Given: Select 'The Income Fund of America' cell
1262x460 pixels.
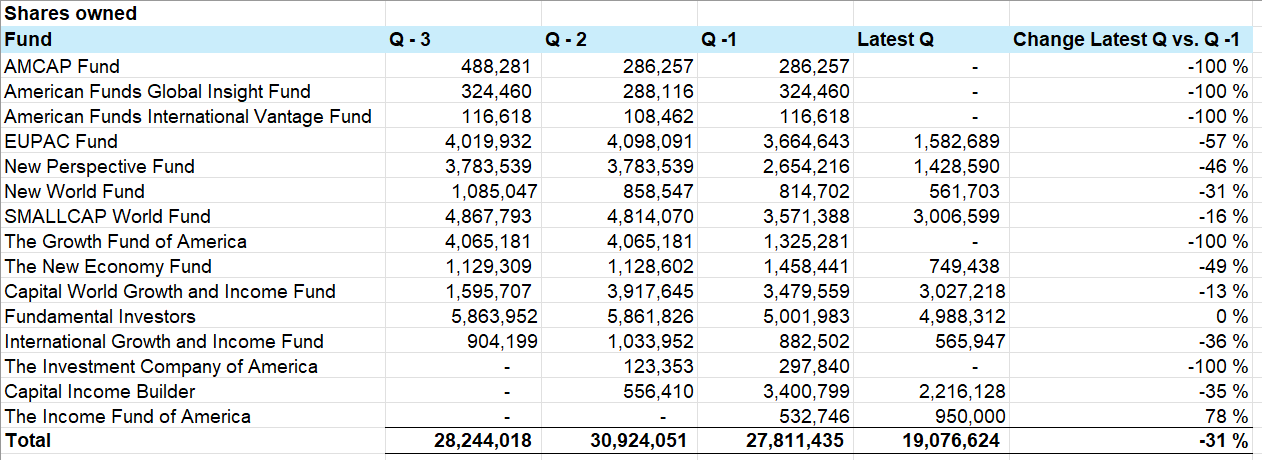Looking at the screenshot, I should point(193,416).
